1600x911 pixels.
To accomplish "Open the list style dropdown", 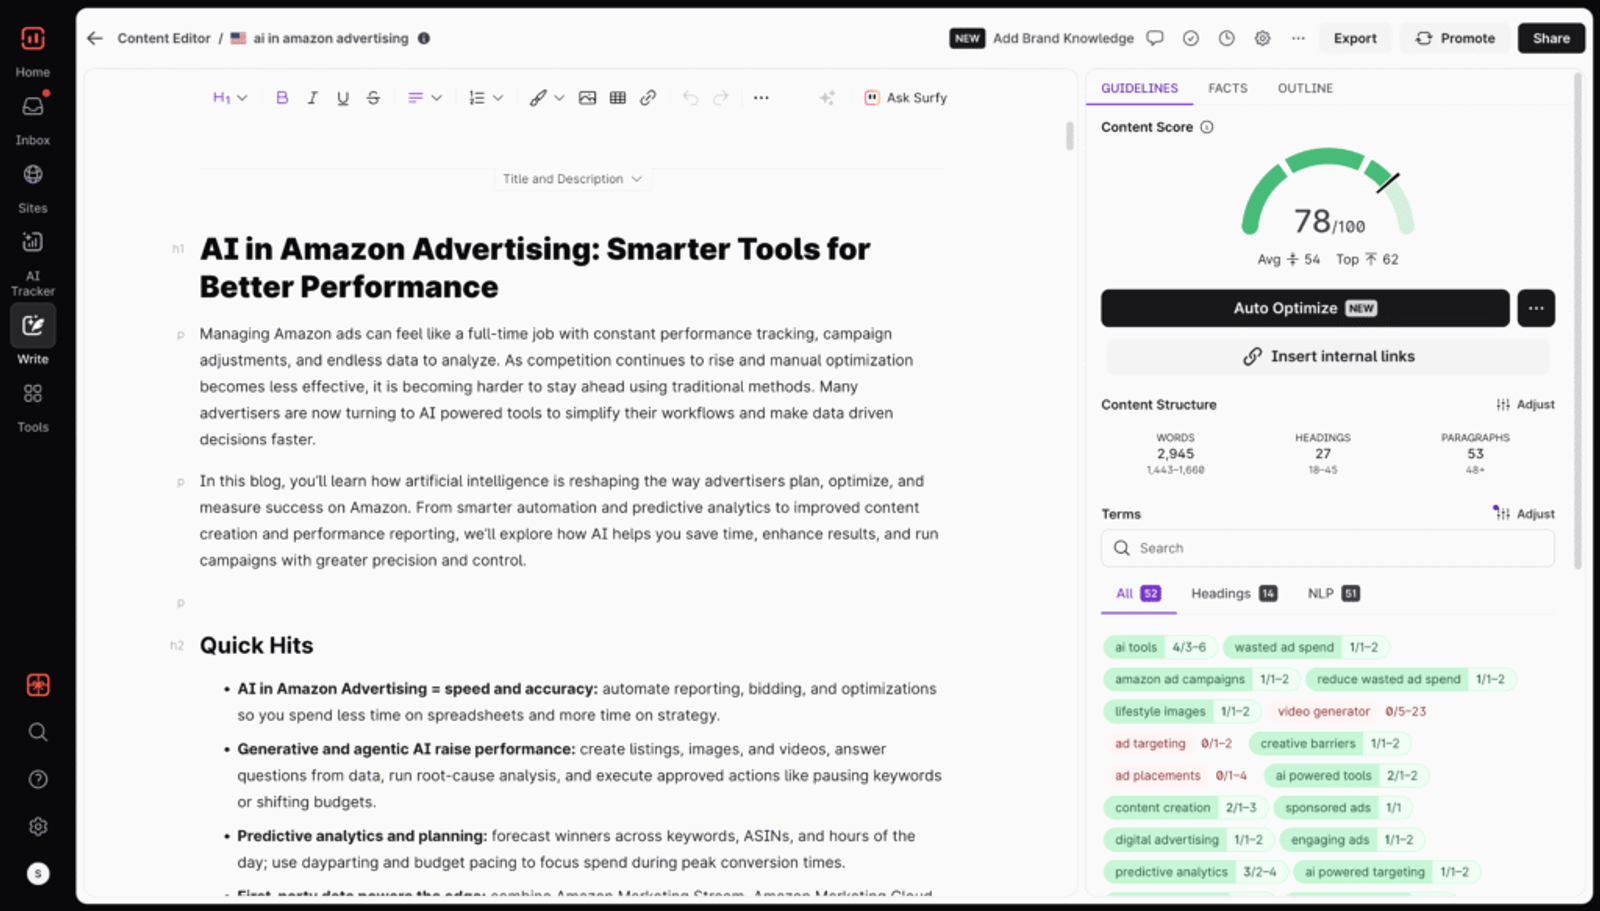I will 486,98.
